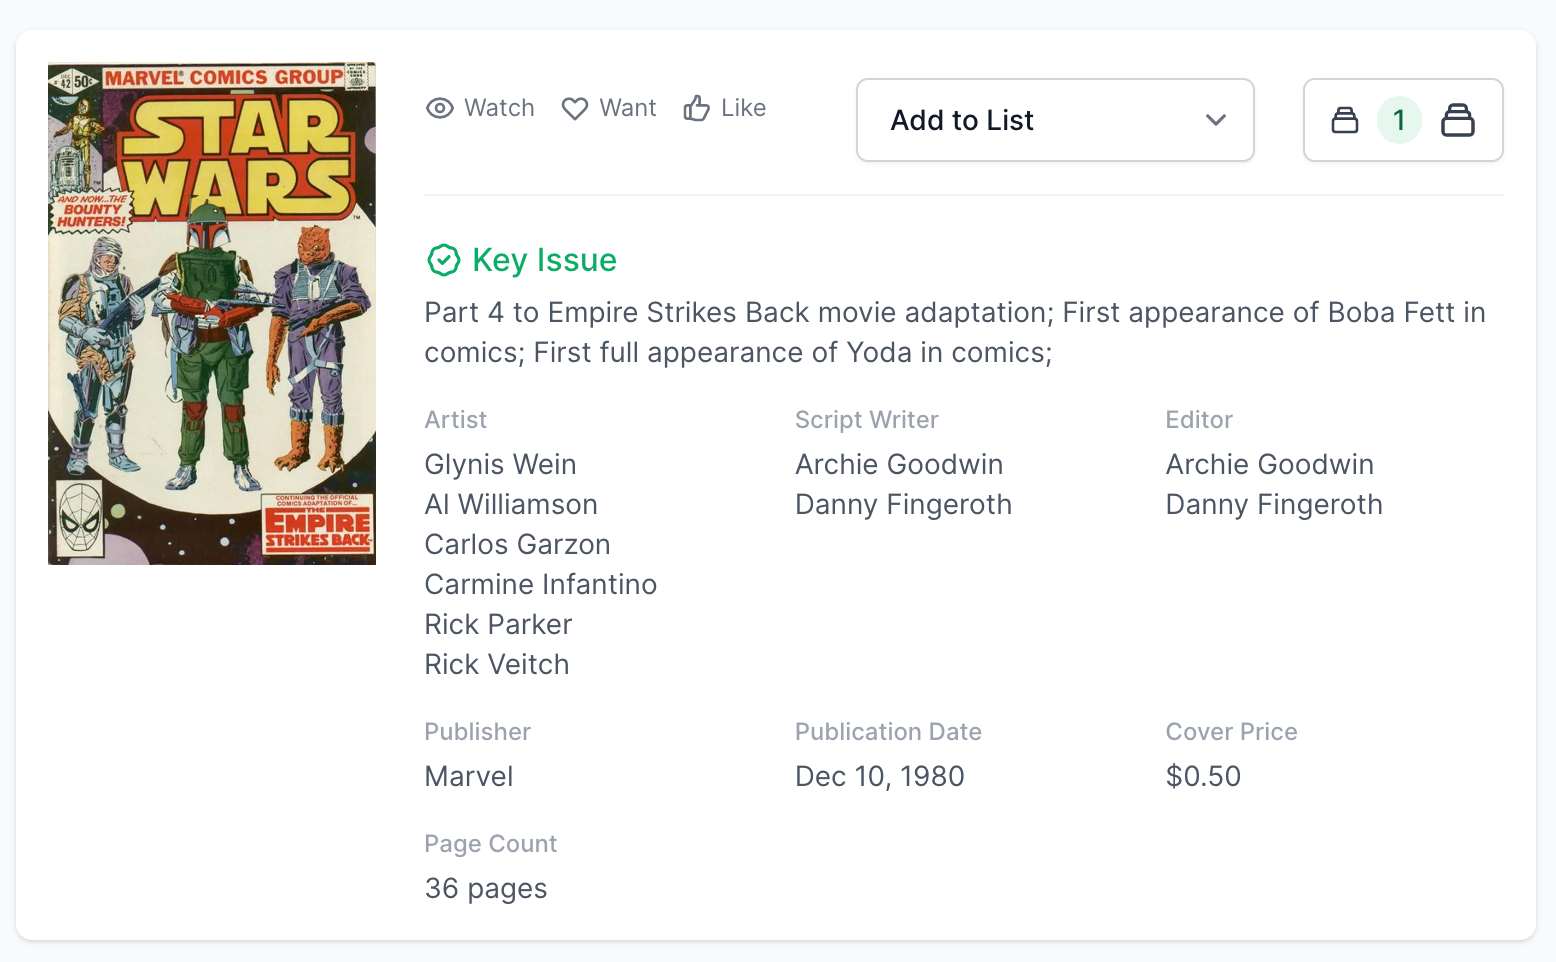Click the Watch eye icon
The image size is (1556, 962).
coord(440,108)
